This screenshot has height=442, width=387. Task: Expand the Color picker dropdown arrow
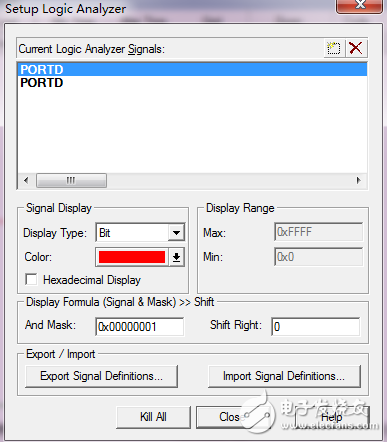[x=176, y=257]
